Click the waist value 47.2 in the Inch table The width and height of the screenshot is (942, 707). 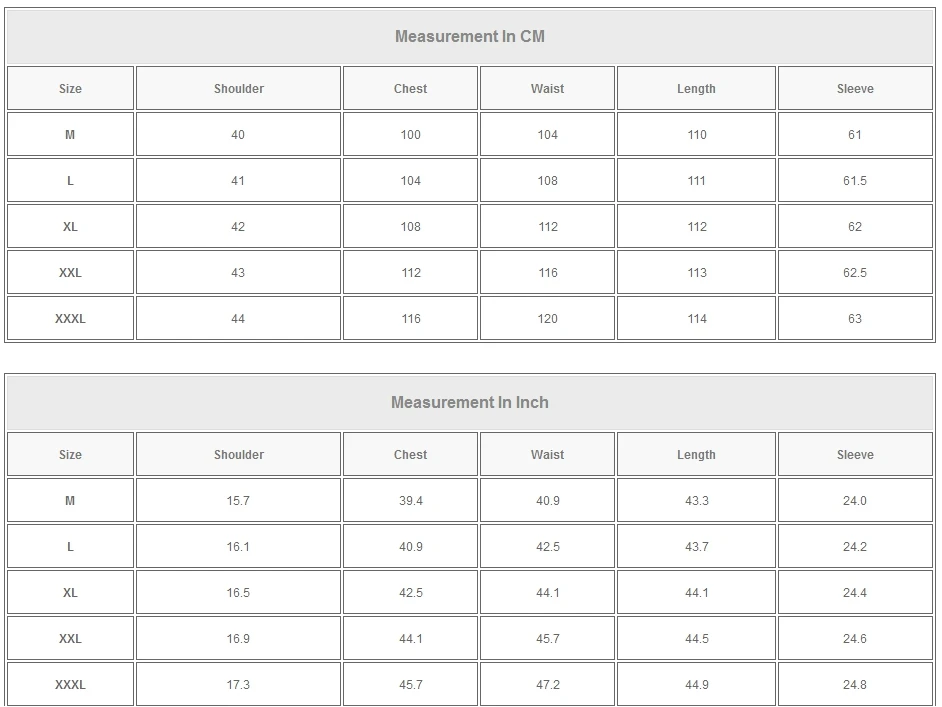(548, 685)
